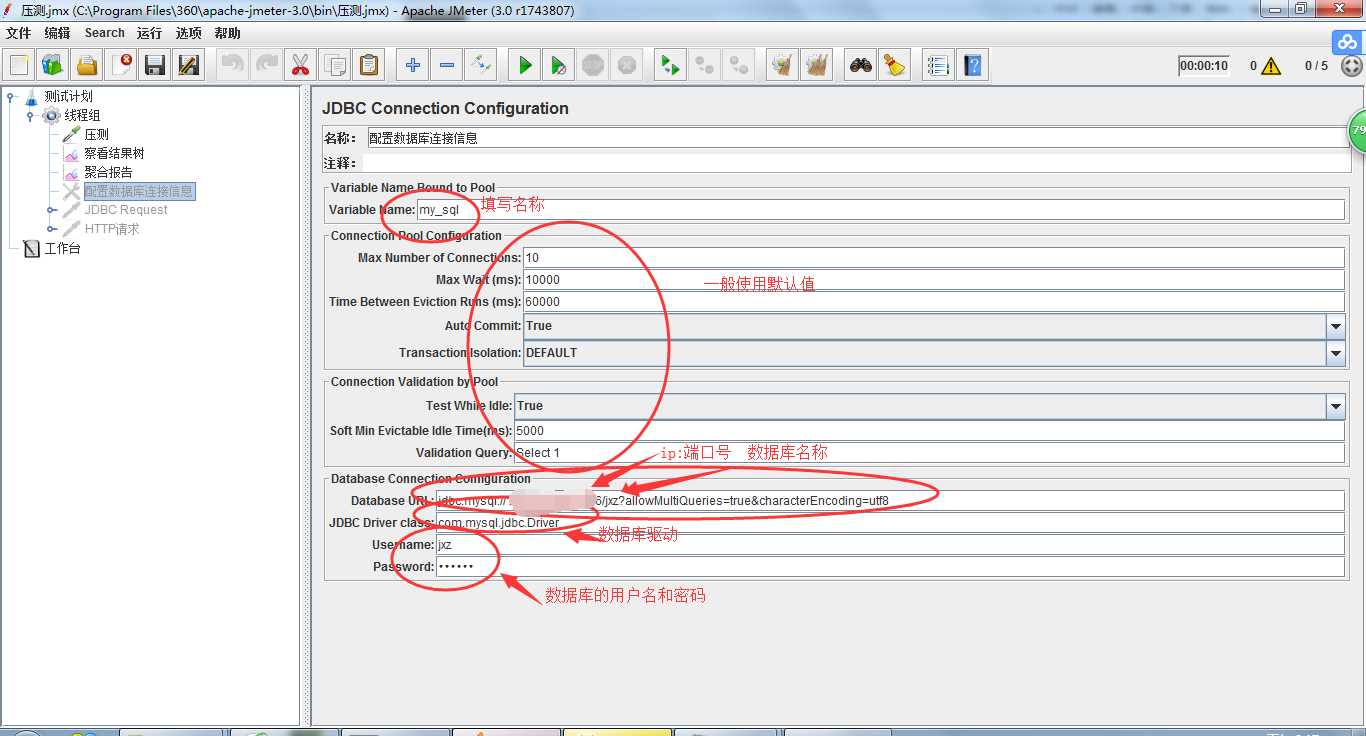
Task: Open the Search menu
Action: pyautogui.click(x=105, y=33)
